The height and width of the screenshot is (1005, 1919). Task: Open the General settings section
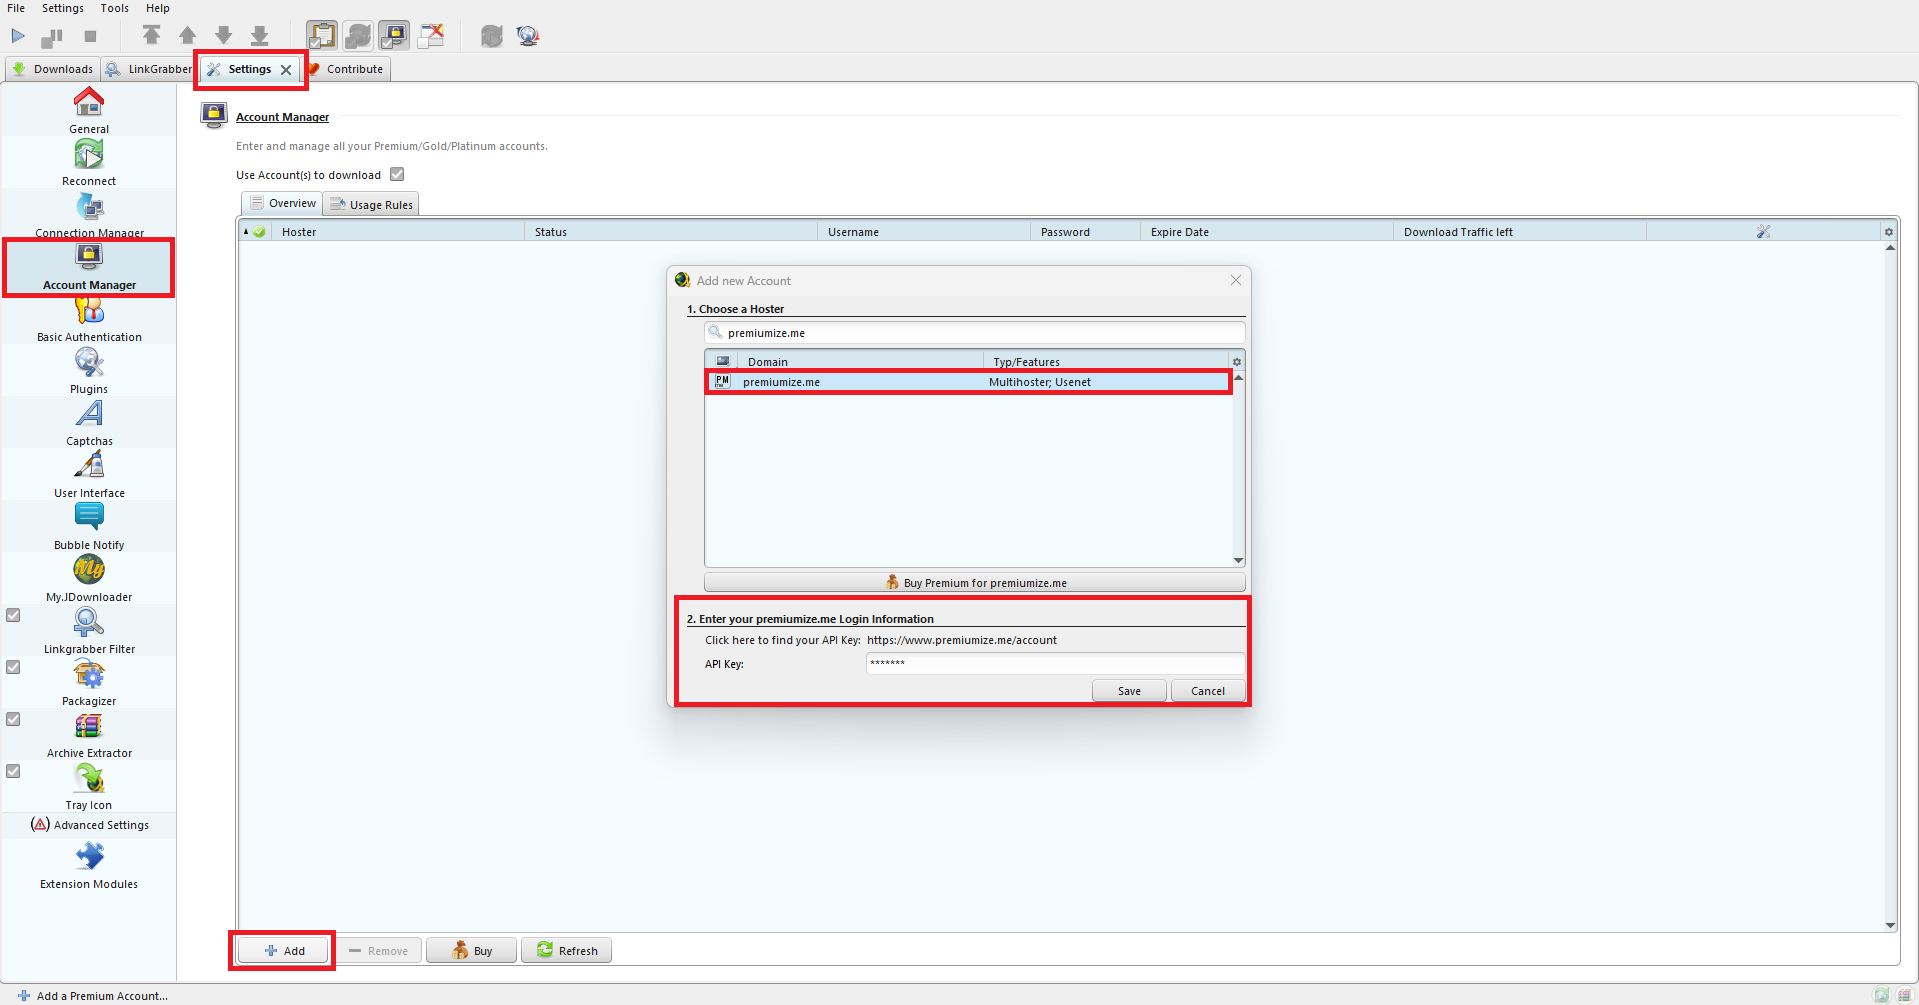point(89,110)
